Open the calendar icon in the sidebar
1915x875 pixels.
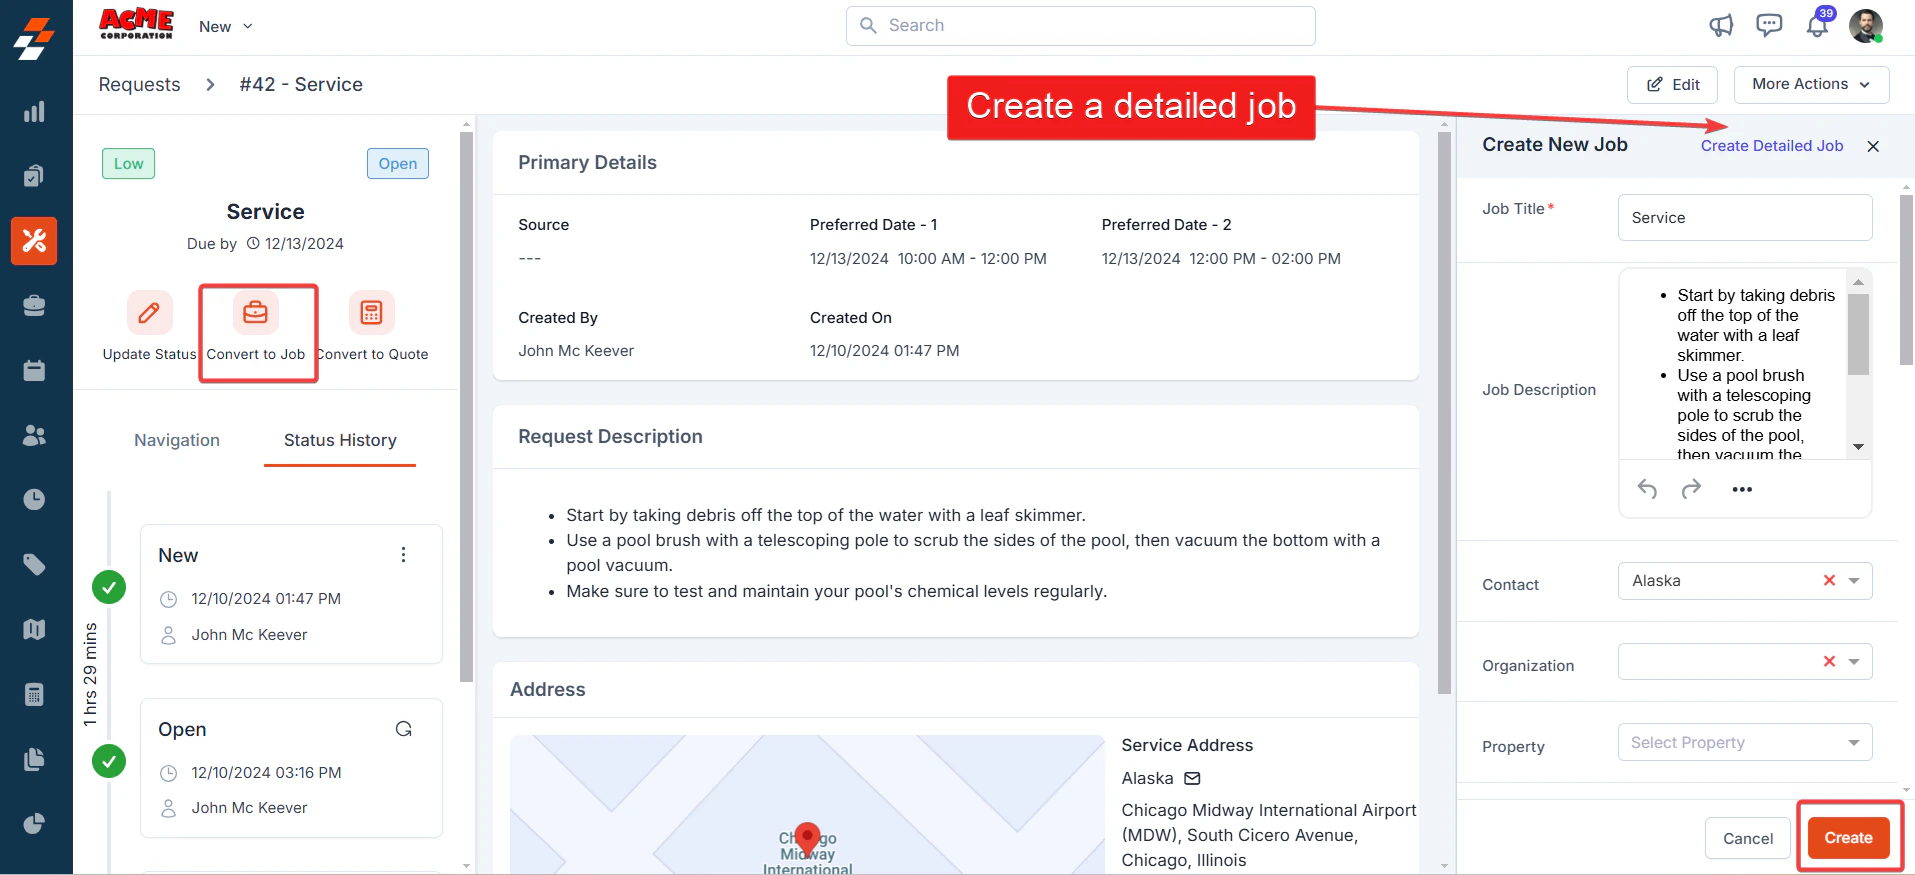pos(34,371)
